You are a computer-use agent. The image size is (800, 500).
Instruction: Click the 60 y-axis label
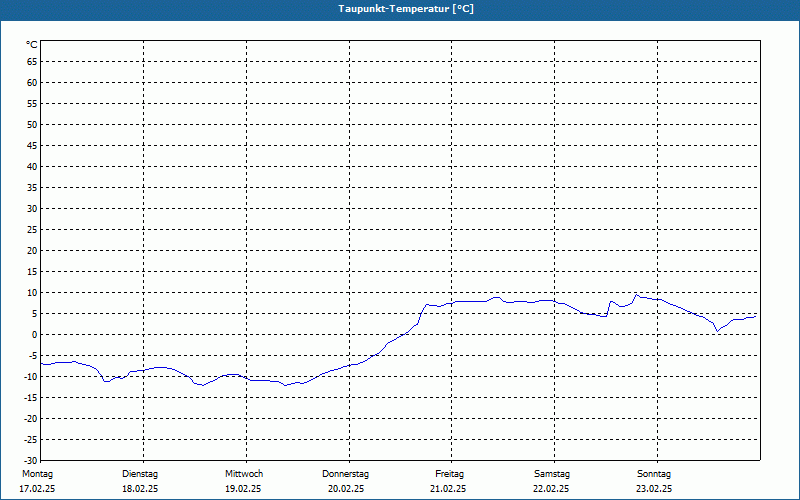tap(32, 83)
